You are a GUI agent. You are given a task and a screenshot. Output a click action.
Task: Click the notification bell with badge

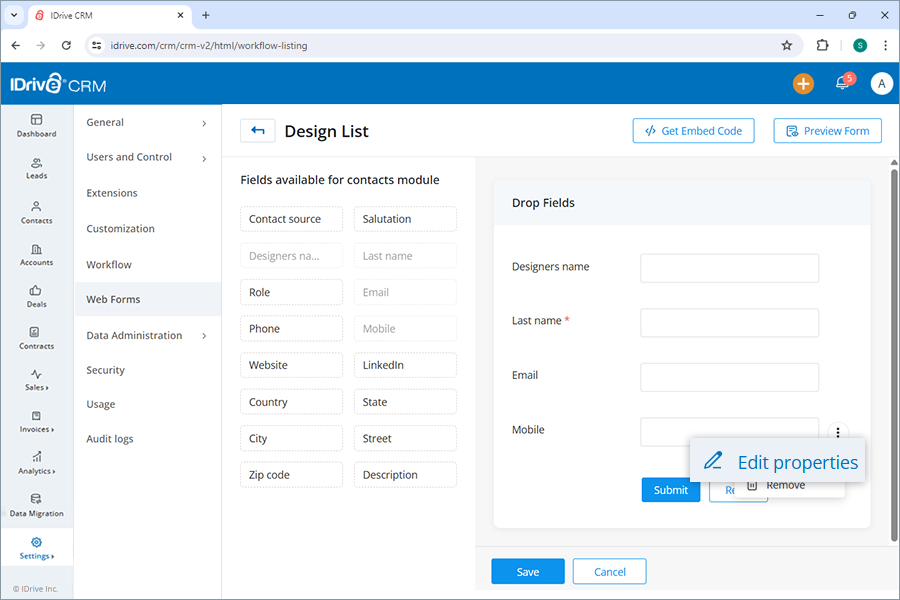coord(841,83)
